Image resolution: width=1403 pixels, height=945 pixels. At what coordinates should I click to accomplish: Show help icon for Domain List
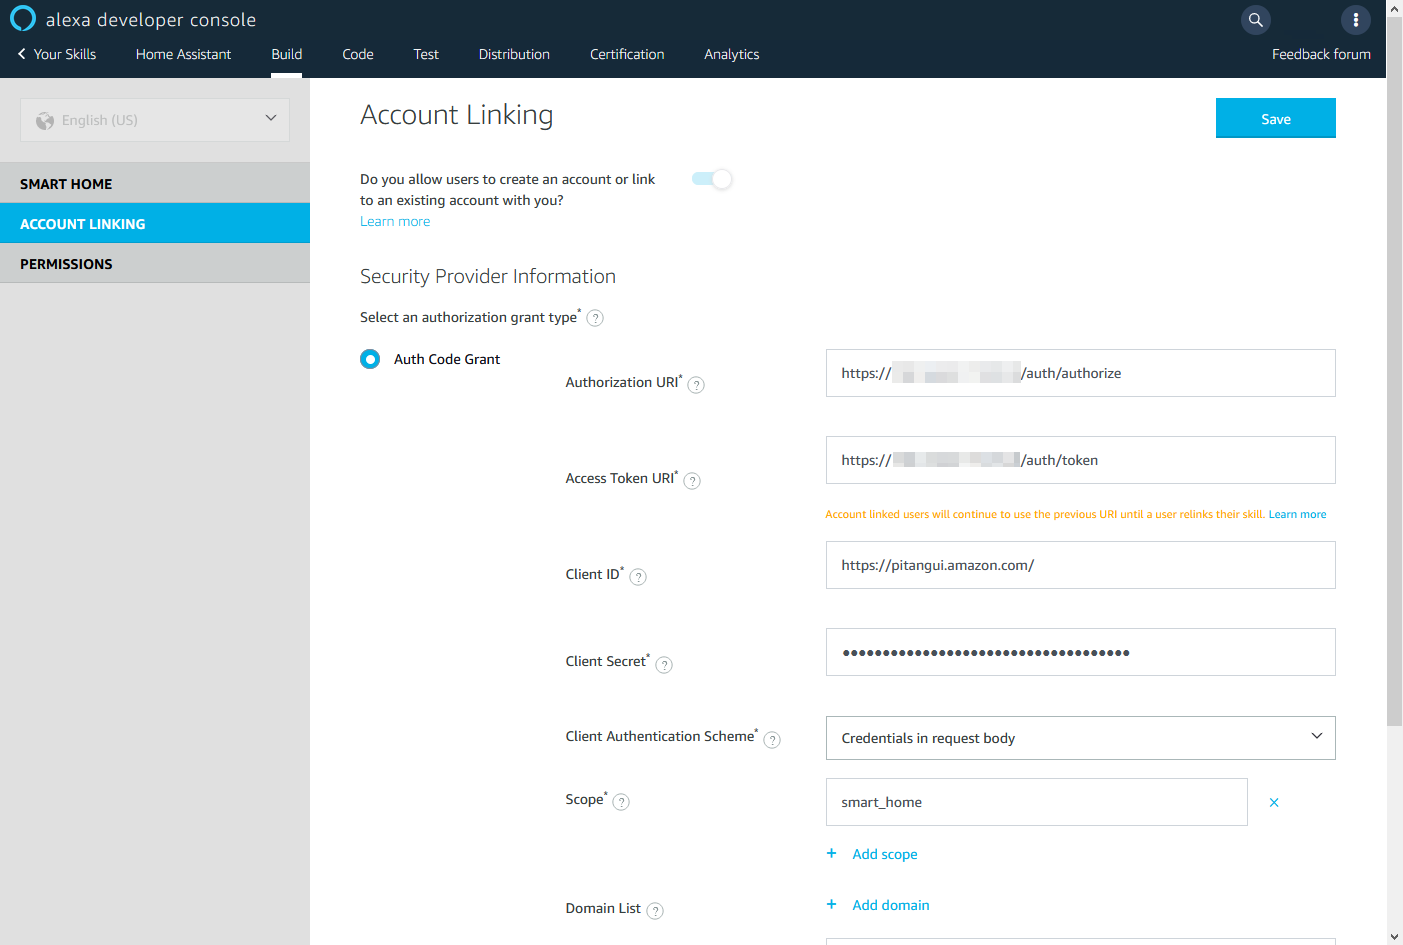pyautogui.click(x=655, y=910)
